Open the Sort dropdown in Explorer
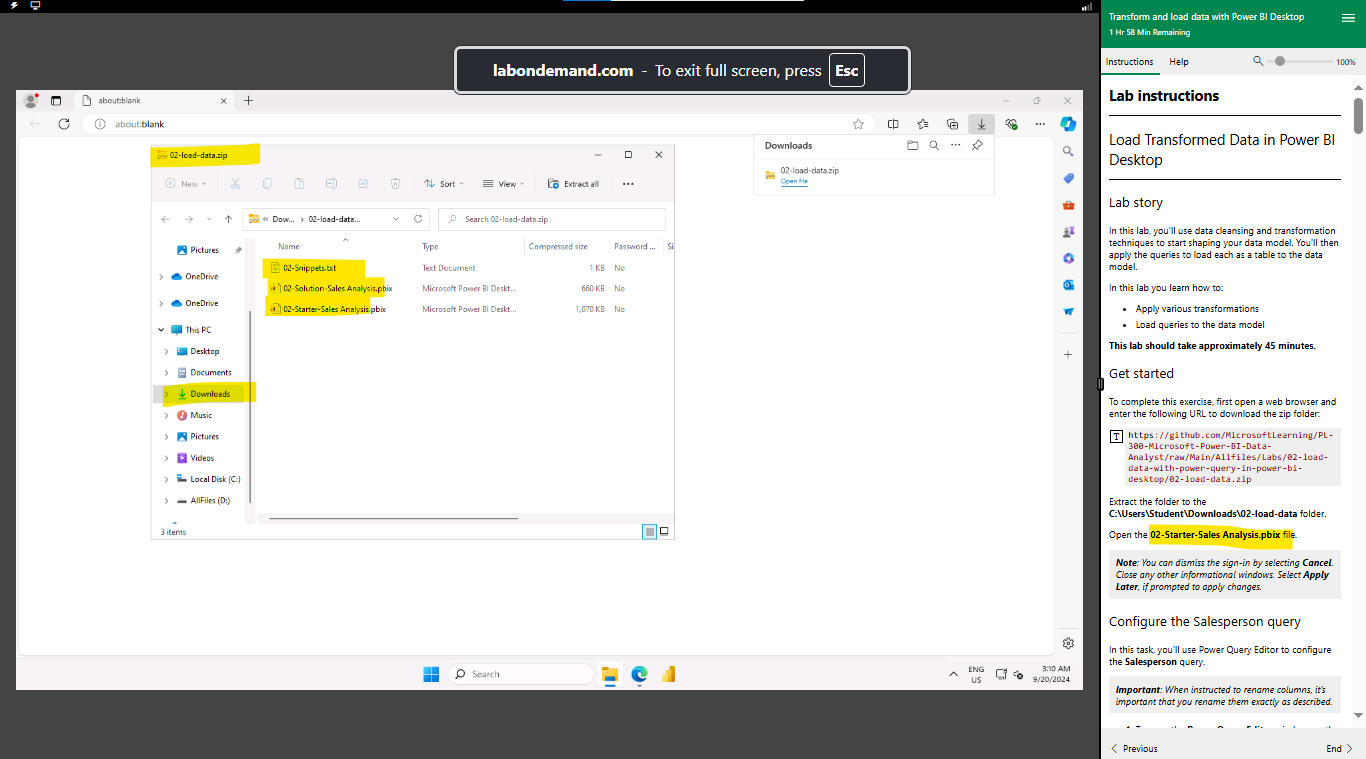This screenshot has width=1366, height=759. (x=443, y=184)
